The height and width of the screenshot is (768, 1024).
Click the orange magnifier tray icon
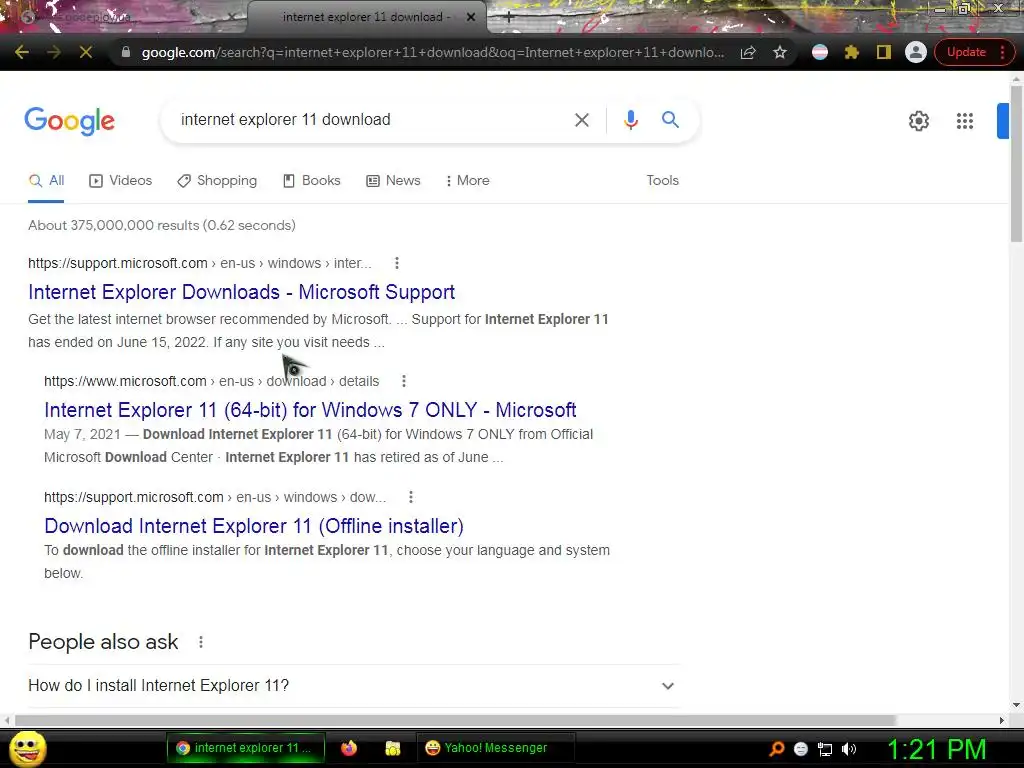pos(777,749)
